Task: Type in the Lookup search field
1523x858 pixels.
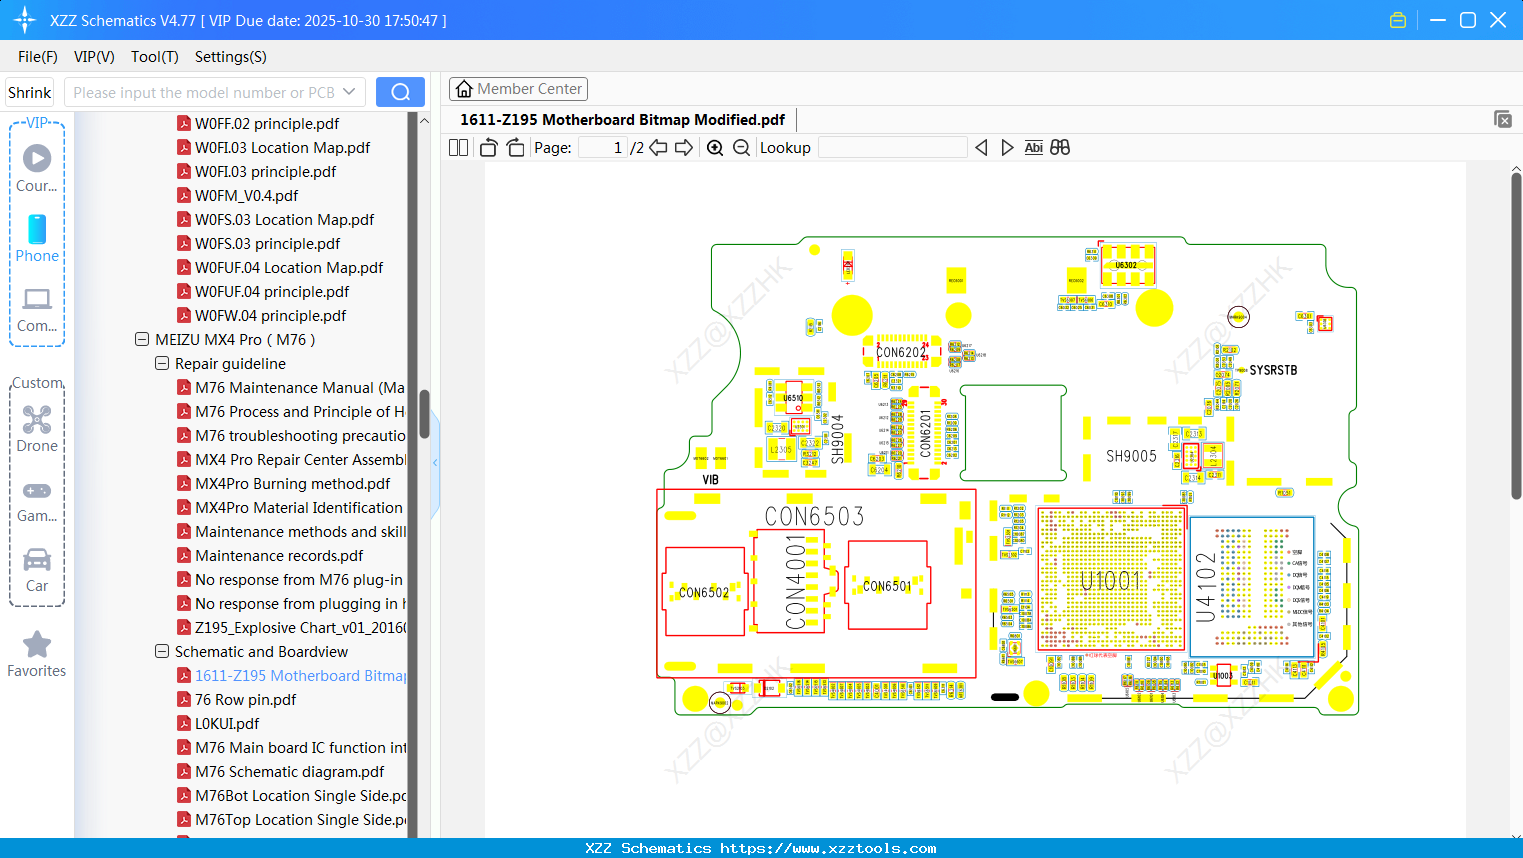Action: click(x=893, y=147)
